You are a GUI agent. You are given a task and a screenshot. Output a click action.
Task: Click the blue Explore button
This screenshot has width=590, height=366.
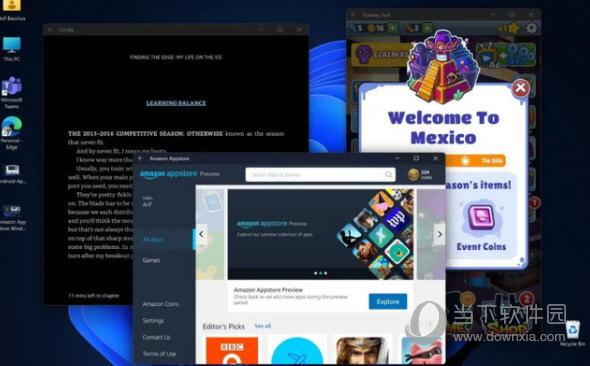tap(388, 302)
